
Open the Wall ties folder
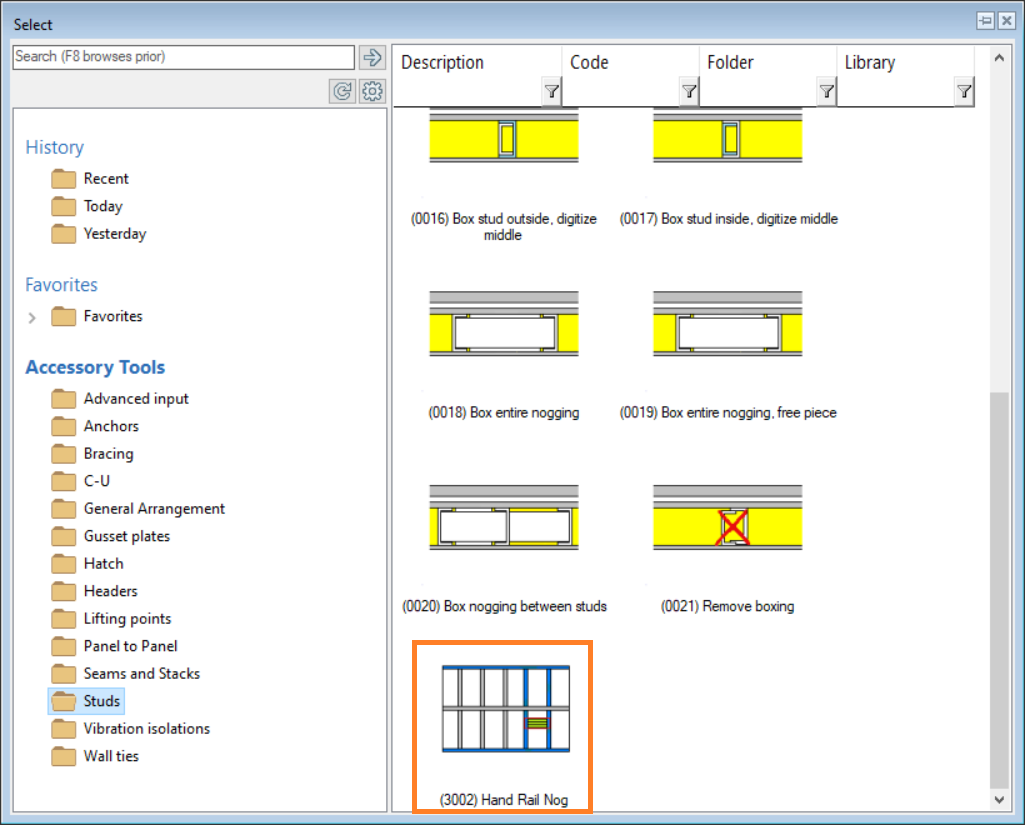click(x=111, y=756)
